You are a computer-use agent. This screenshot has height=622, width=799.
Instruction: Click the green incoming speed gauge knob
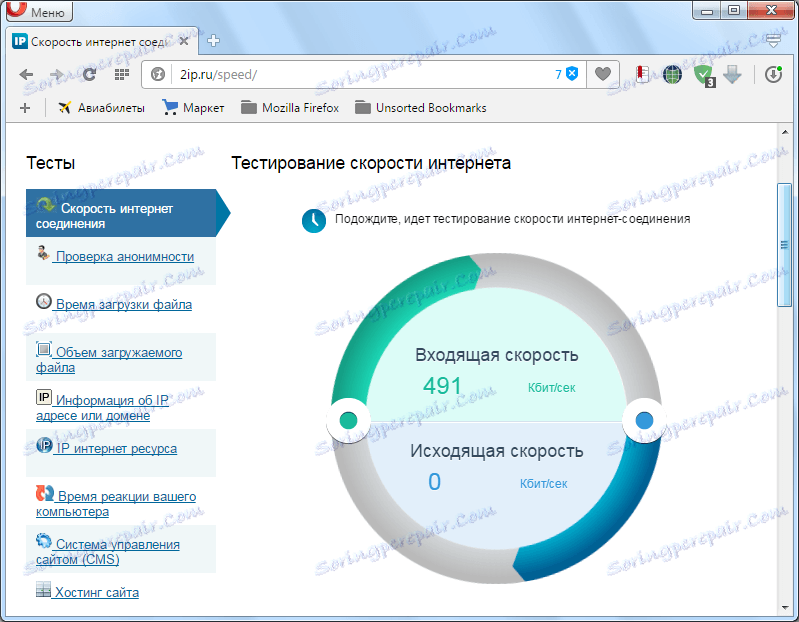coord(349,420)
